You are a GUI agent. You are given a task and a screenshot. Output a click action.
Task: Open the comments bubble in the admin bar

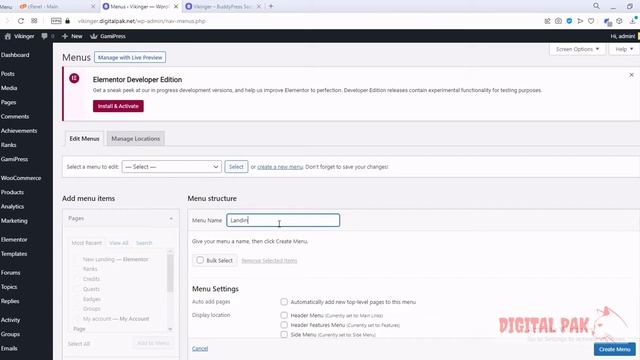click(44, 36)
